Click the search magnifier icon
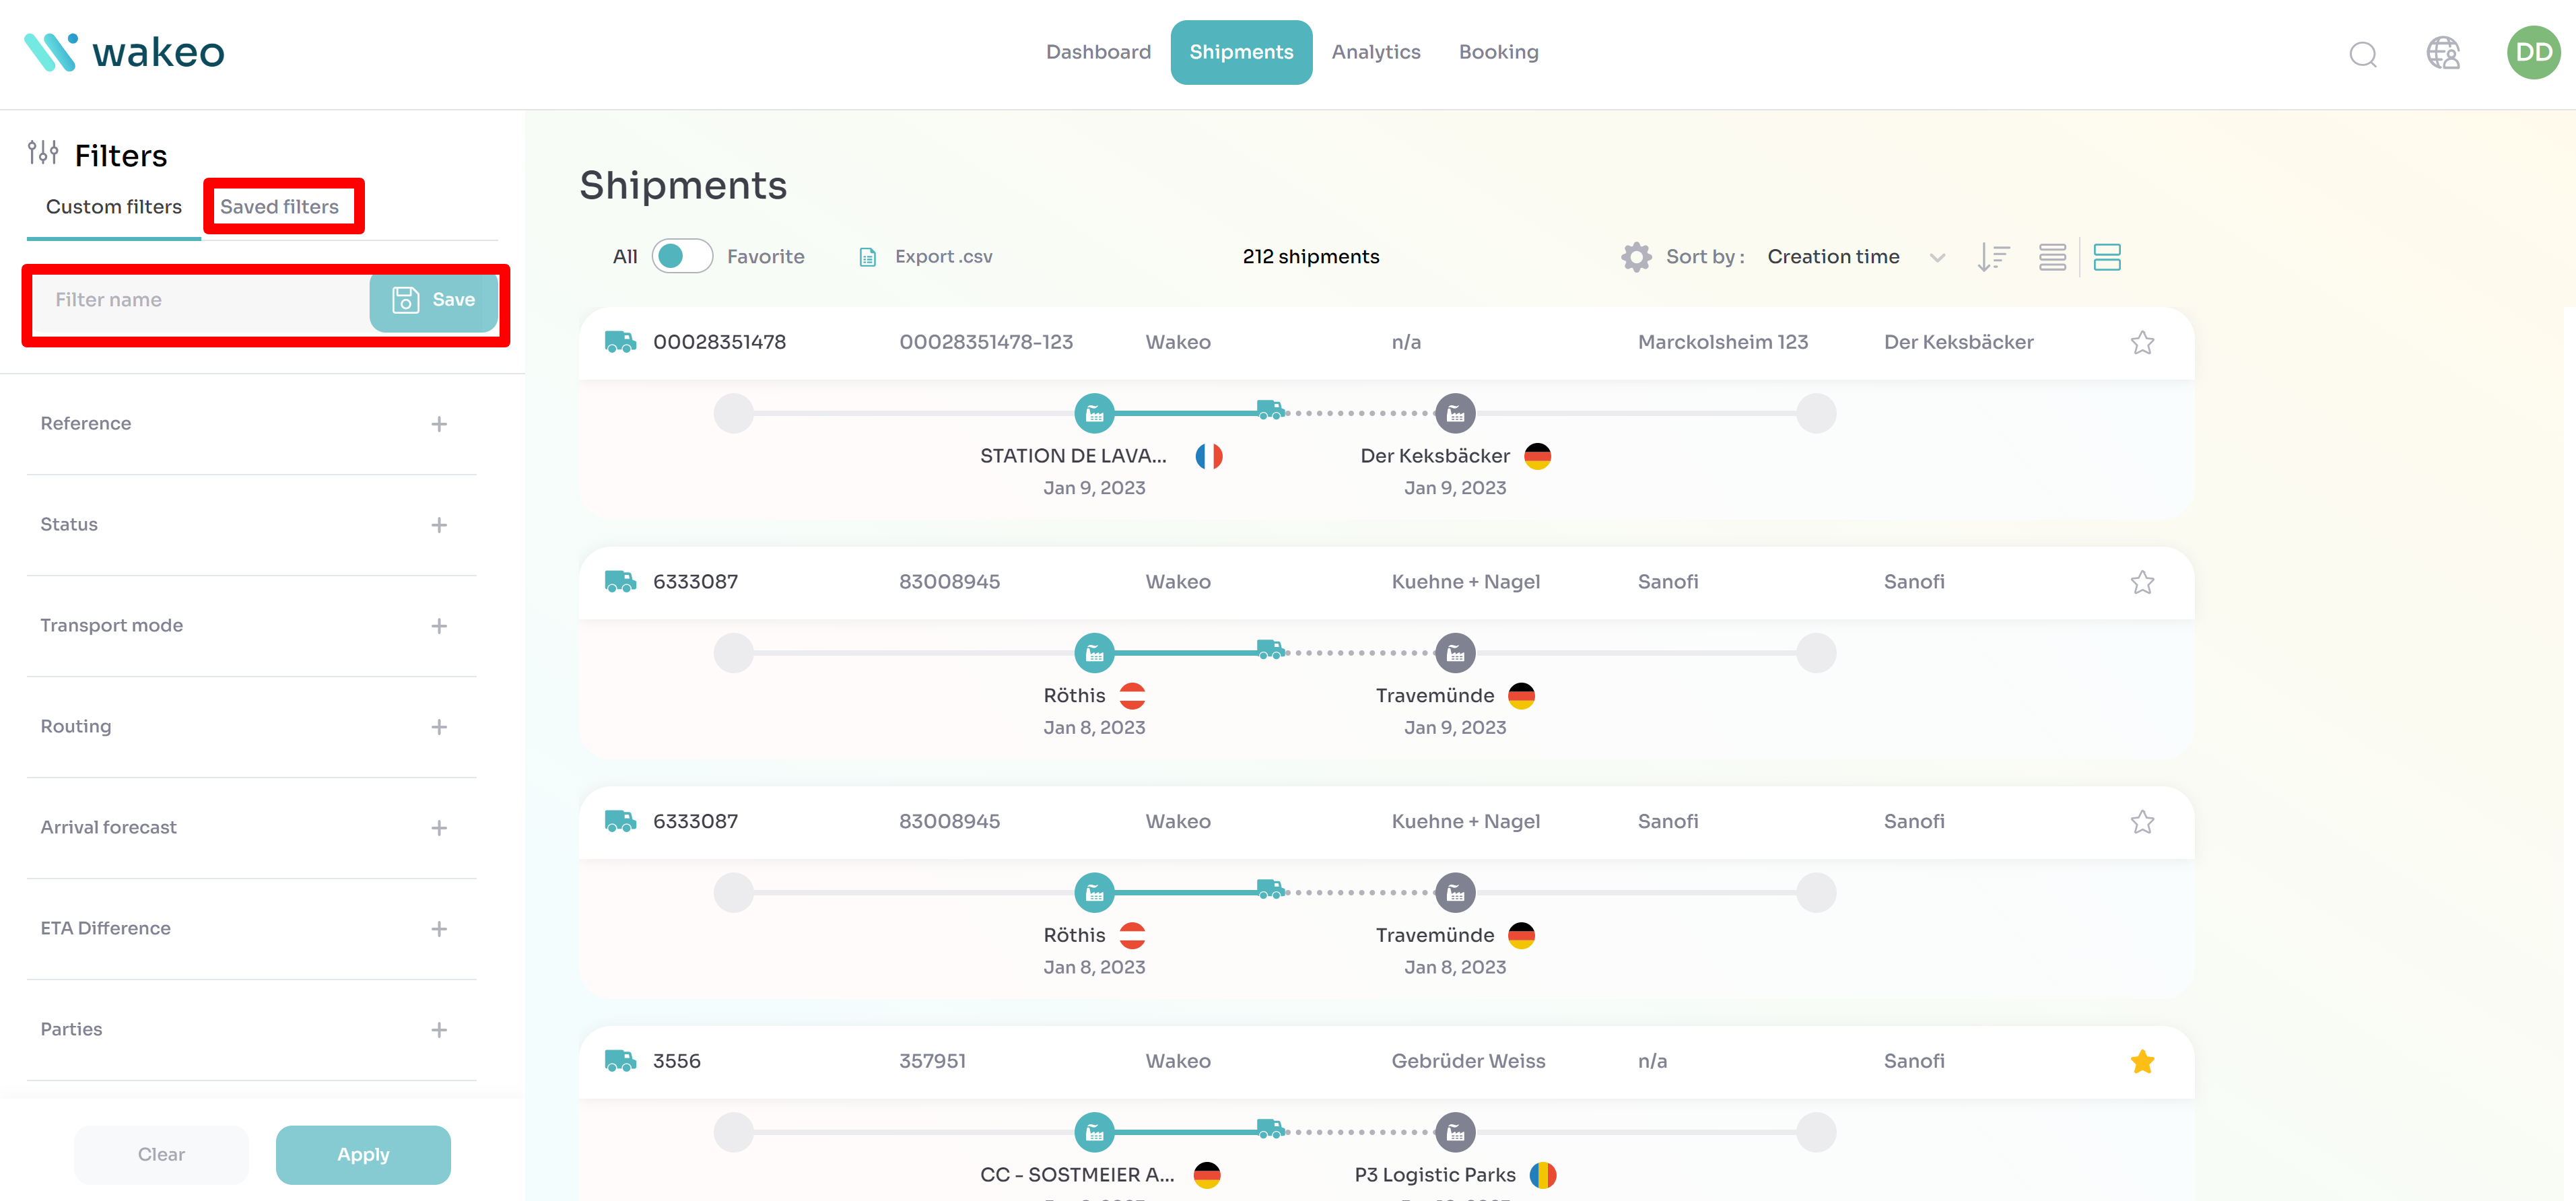The height and width of the screenshot is (1201, 2576). [2362, 54]
